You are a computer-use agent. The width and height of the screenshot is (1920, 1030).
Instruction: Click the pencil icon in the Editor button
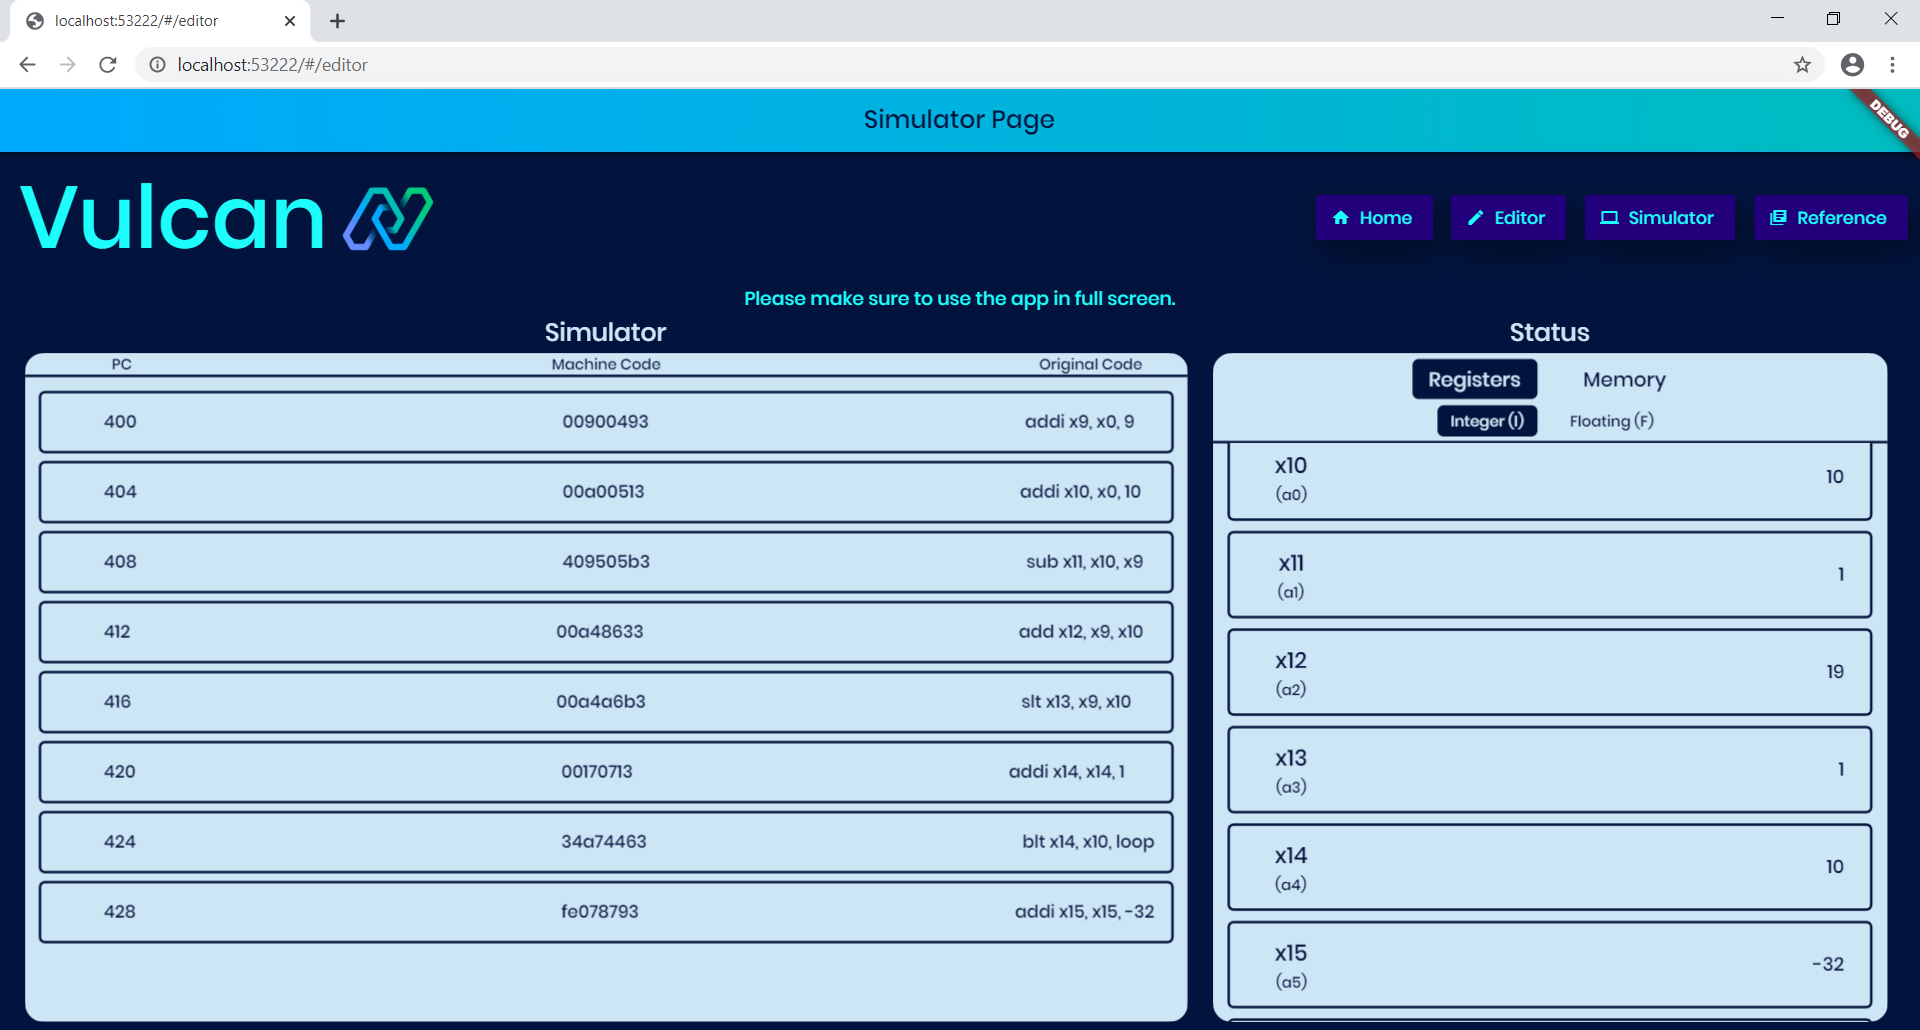coord(1475,218)
